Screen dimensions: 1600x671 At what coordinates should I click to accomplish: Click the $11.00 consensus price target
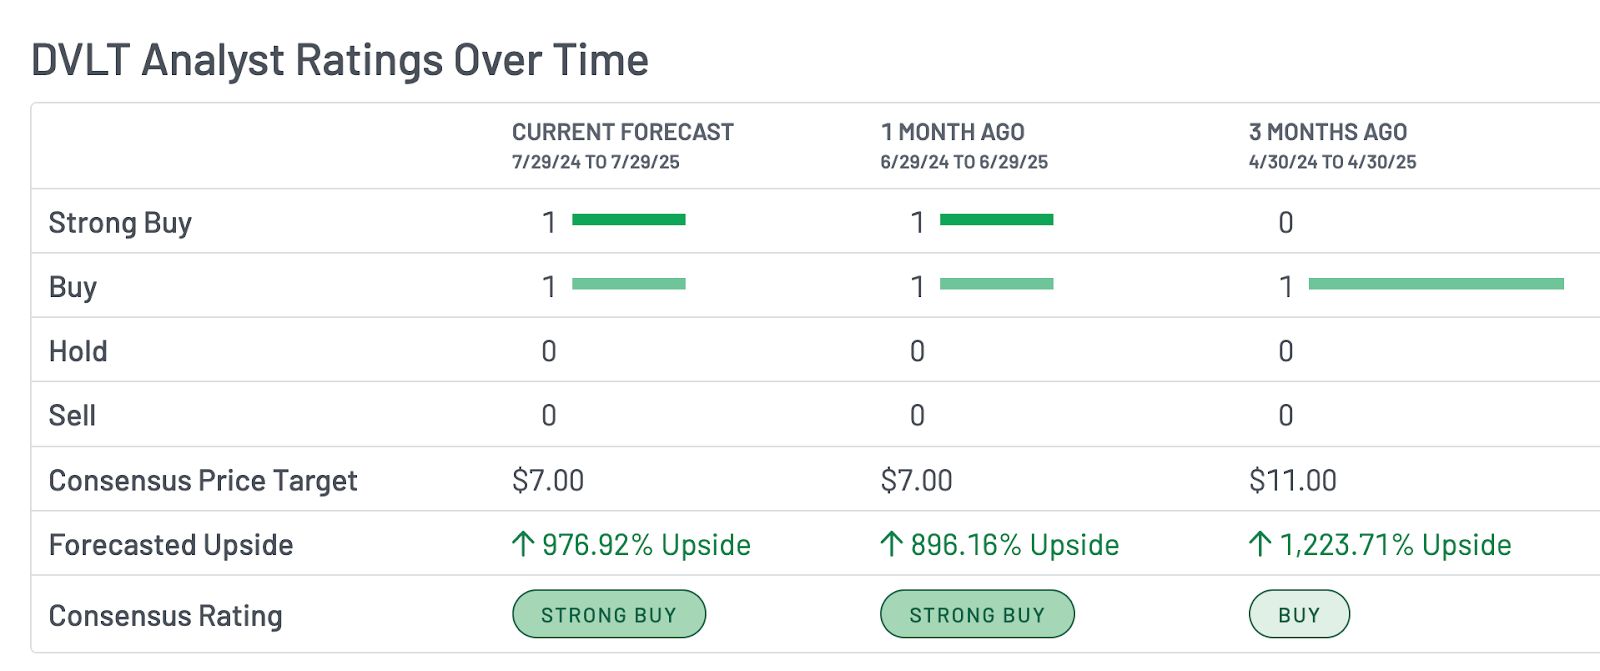point(1293,480)
